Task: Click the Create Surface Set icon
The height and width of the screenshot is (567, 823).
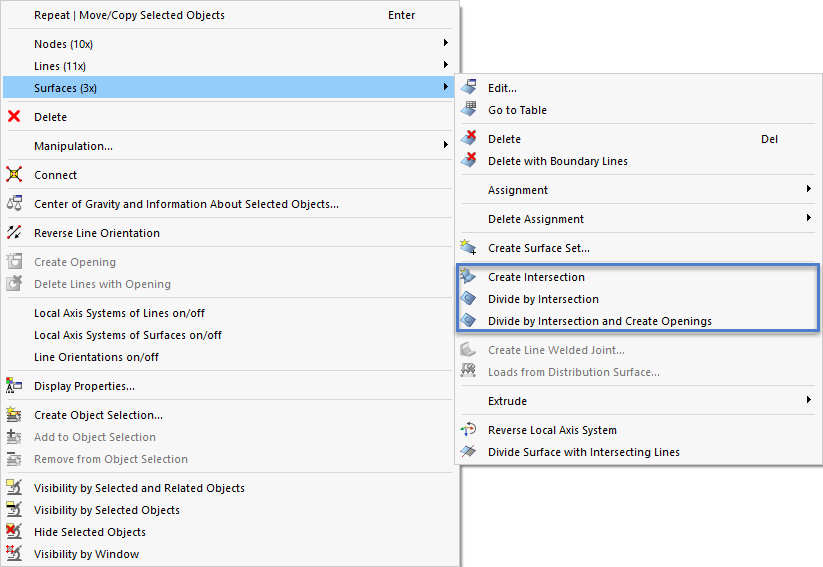Action: point(468,248)
